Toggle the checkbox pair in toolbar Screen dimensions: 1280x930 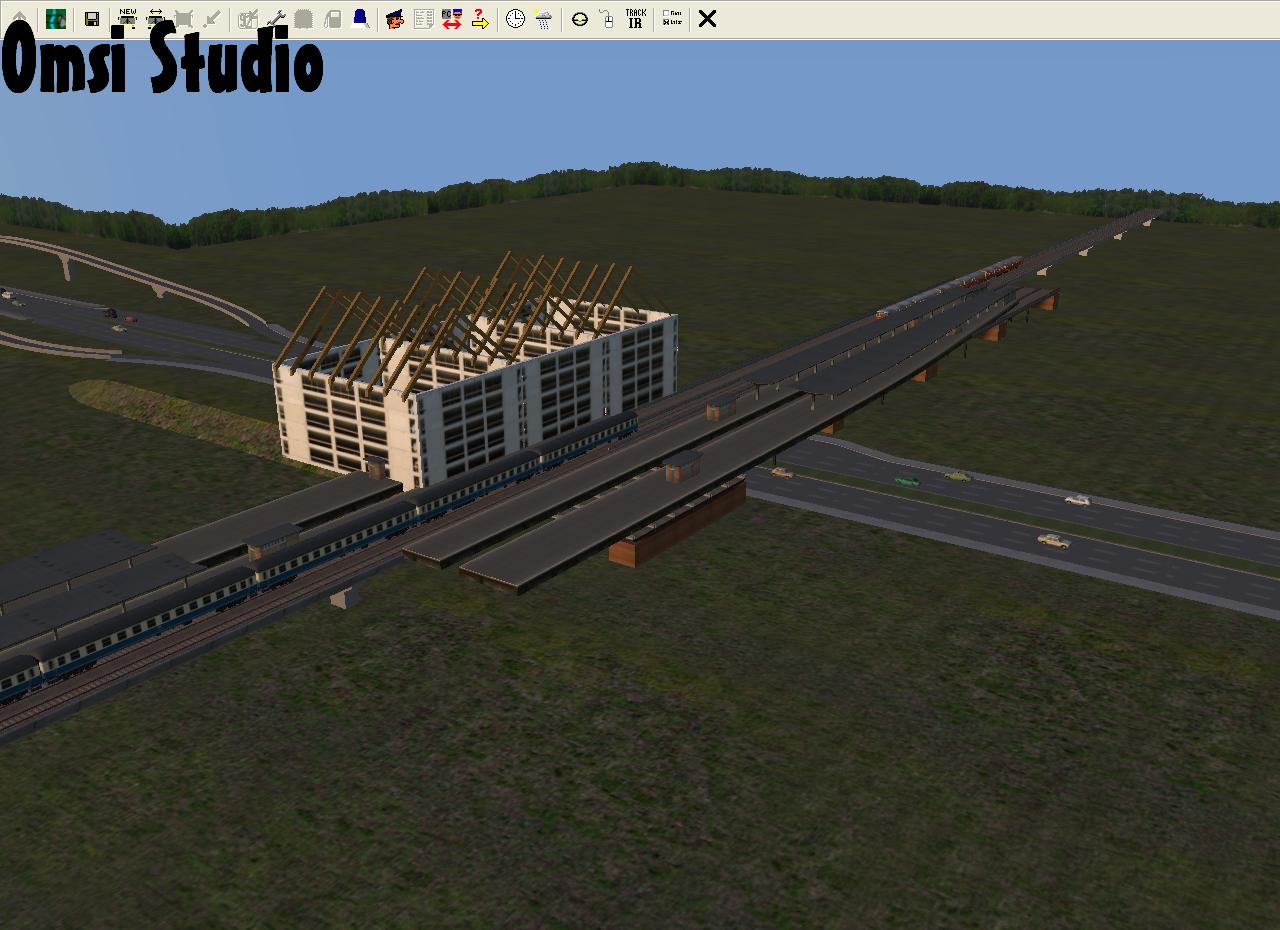[672, 19]
